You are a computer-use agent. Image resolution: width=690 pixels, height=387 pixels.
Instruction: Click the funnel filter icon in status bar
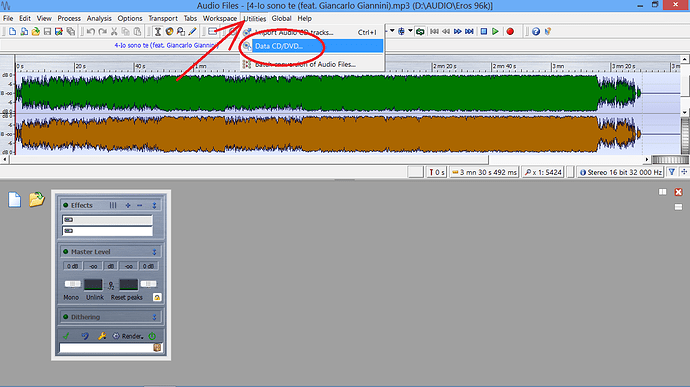[x=672, y=172]
